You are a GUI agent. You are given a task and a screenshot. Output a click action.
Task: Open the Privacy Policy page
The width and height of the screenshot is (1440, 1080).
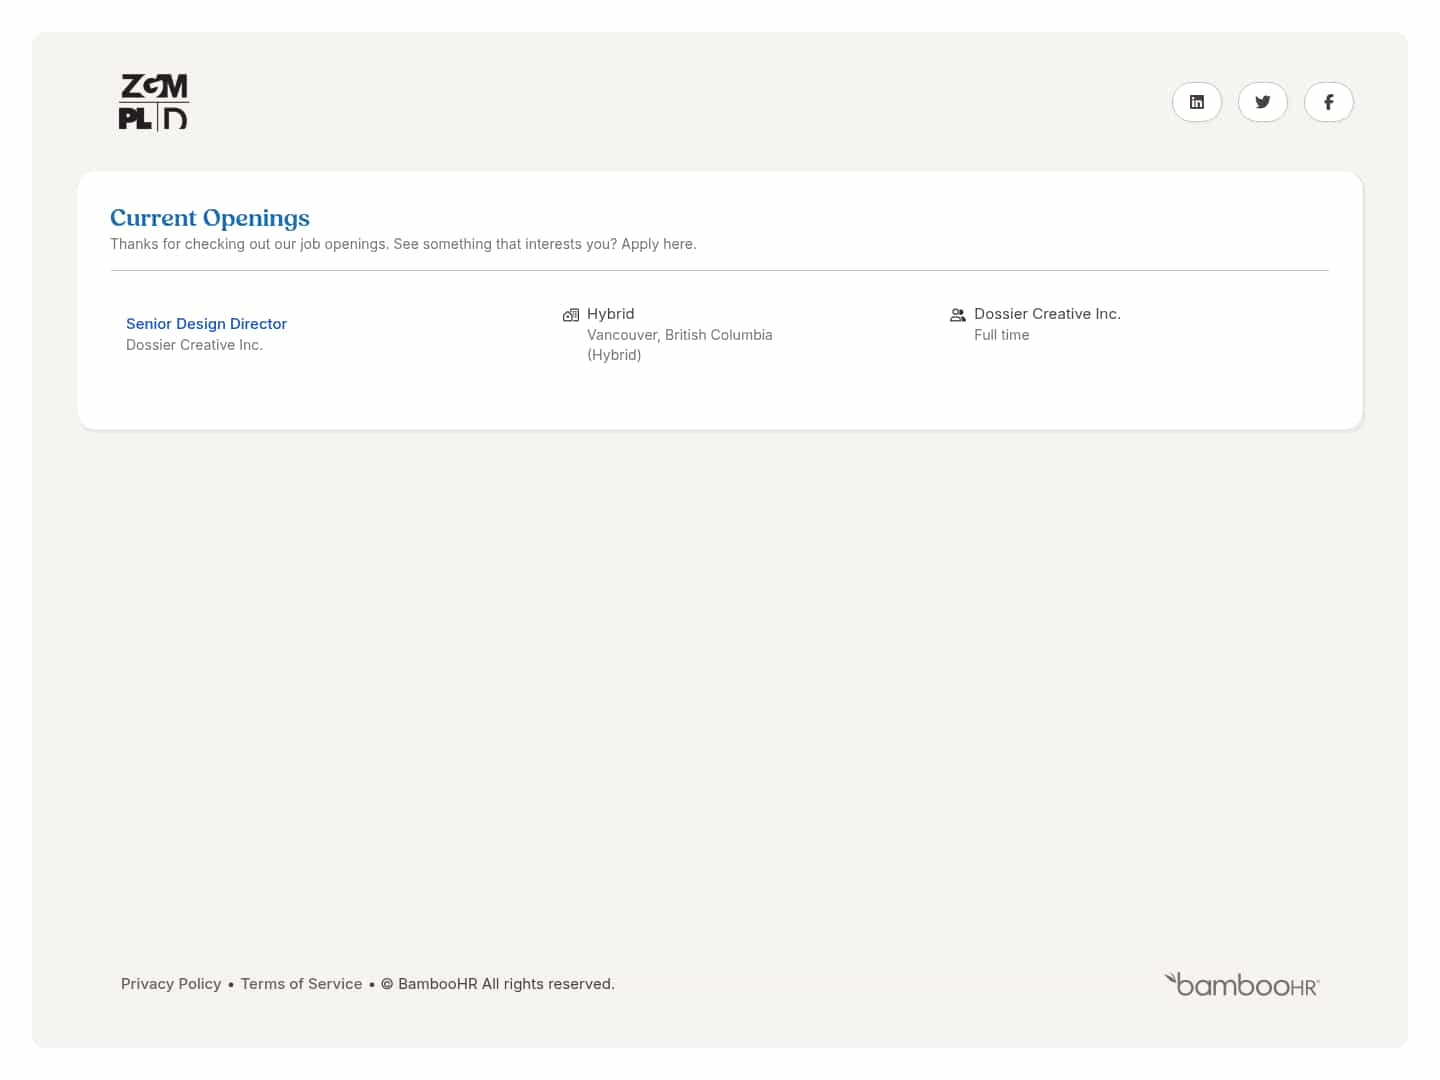[x=171, y=984]
